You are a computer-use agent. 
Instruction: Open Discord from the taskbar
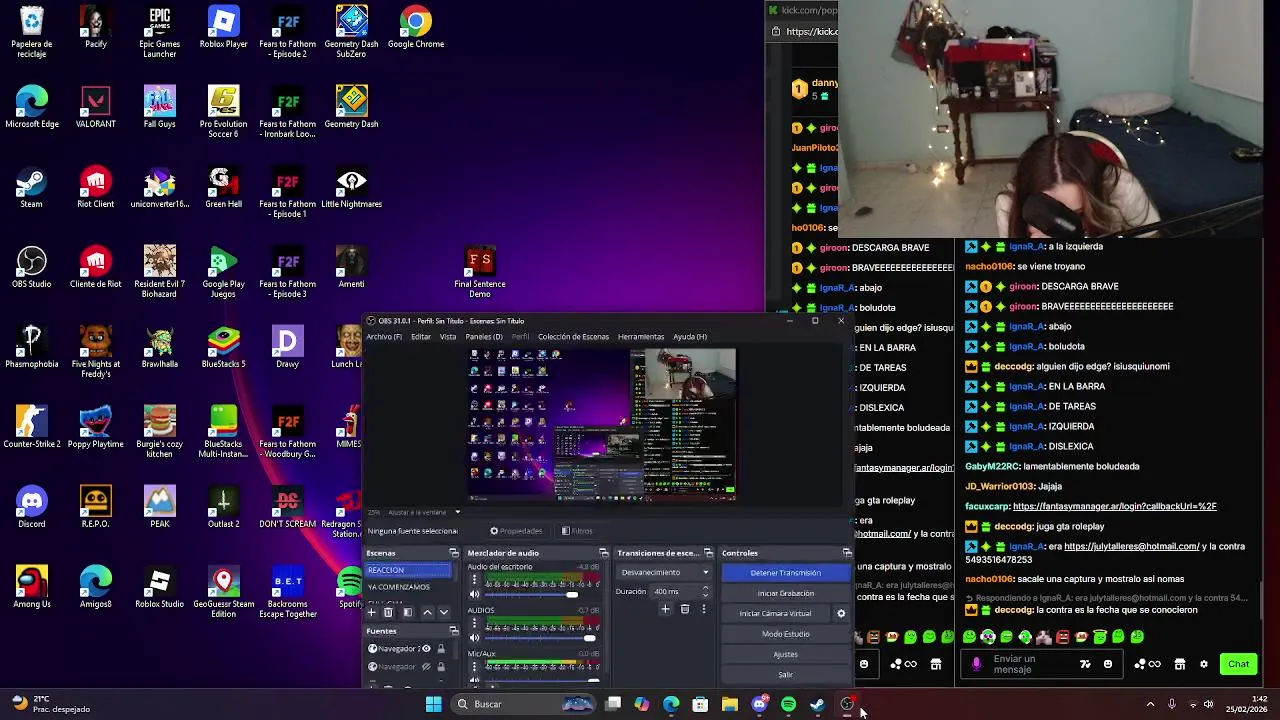759,704
